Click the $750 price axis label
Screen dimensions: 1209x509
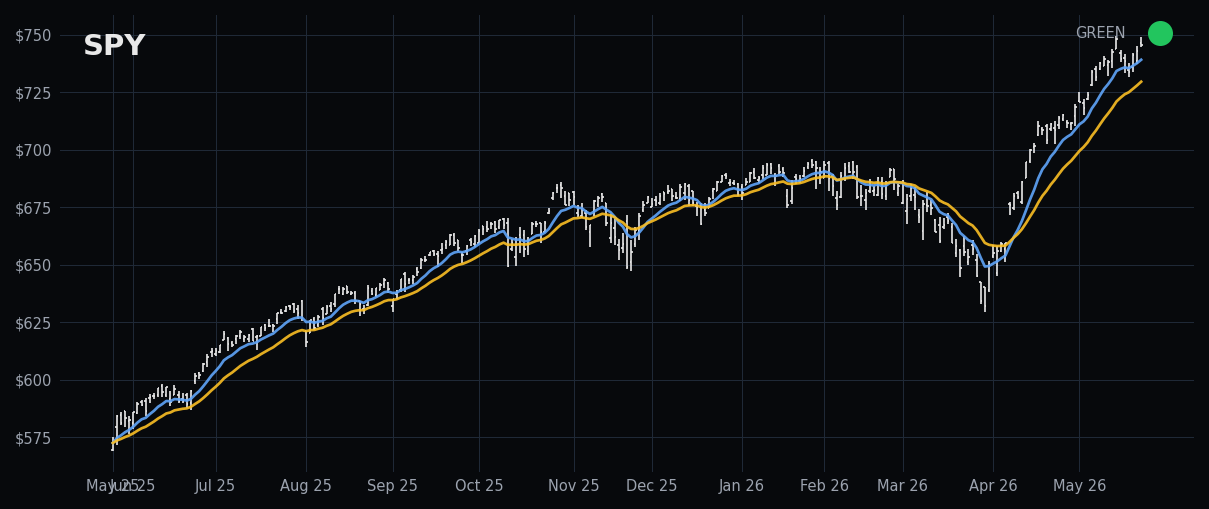[x=33, y=35]
